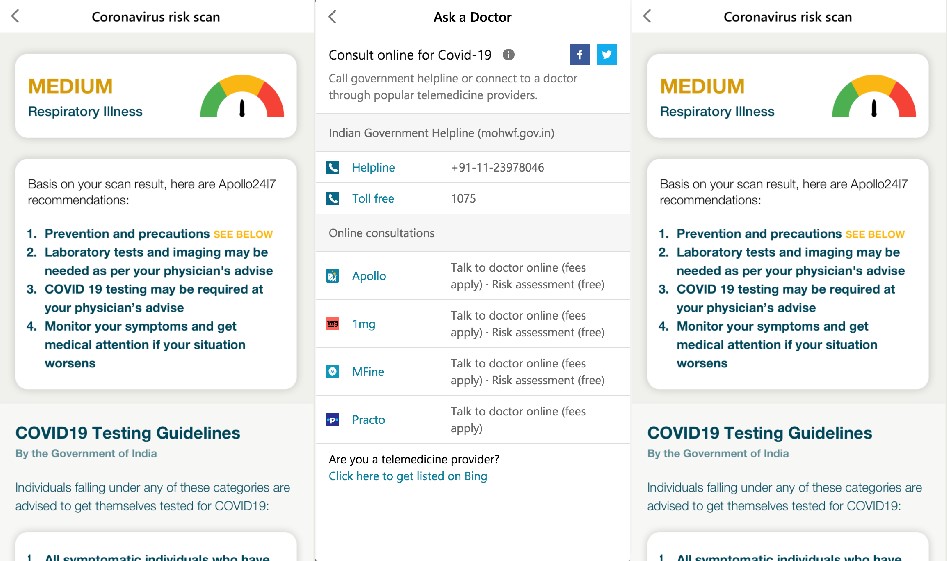947x561 pixels.
Task: Tap 1mg's 'Talk to doctor online' description
Action: coord(527,324)
